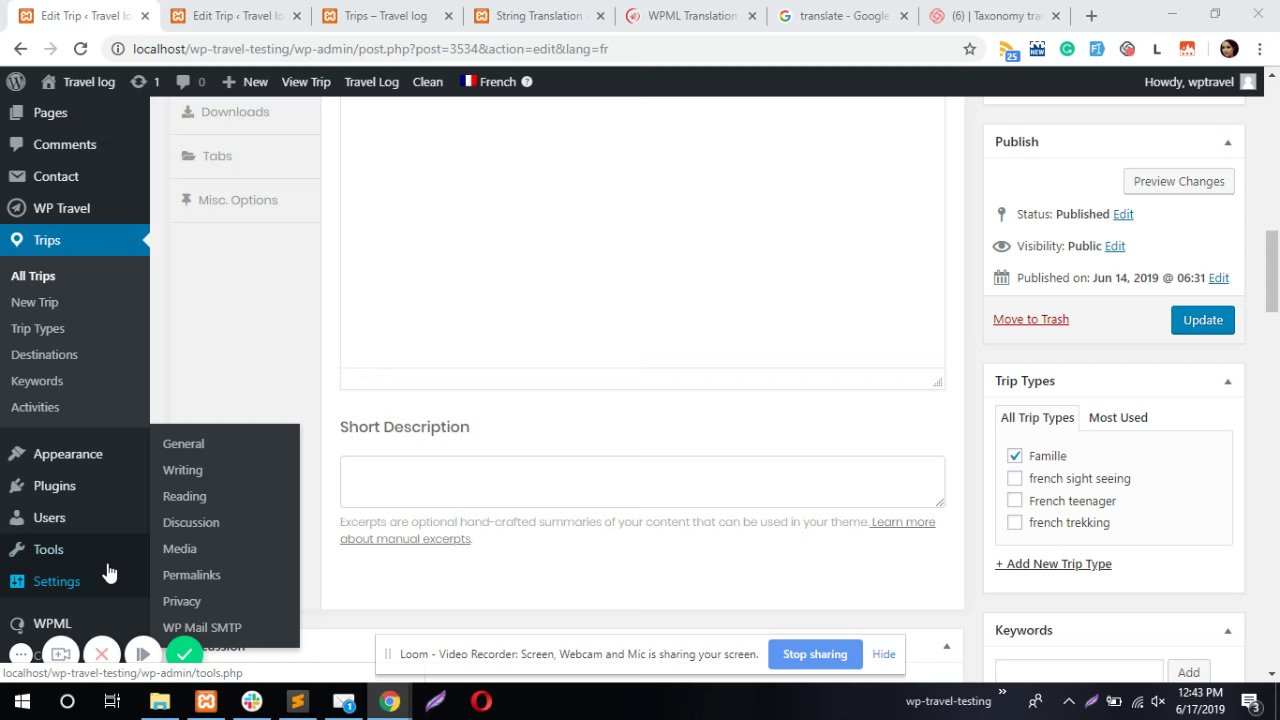Open the Appearance admin menu
The width and height of the screenshot is (1280, 720).
tap(67, 454)
